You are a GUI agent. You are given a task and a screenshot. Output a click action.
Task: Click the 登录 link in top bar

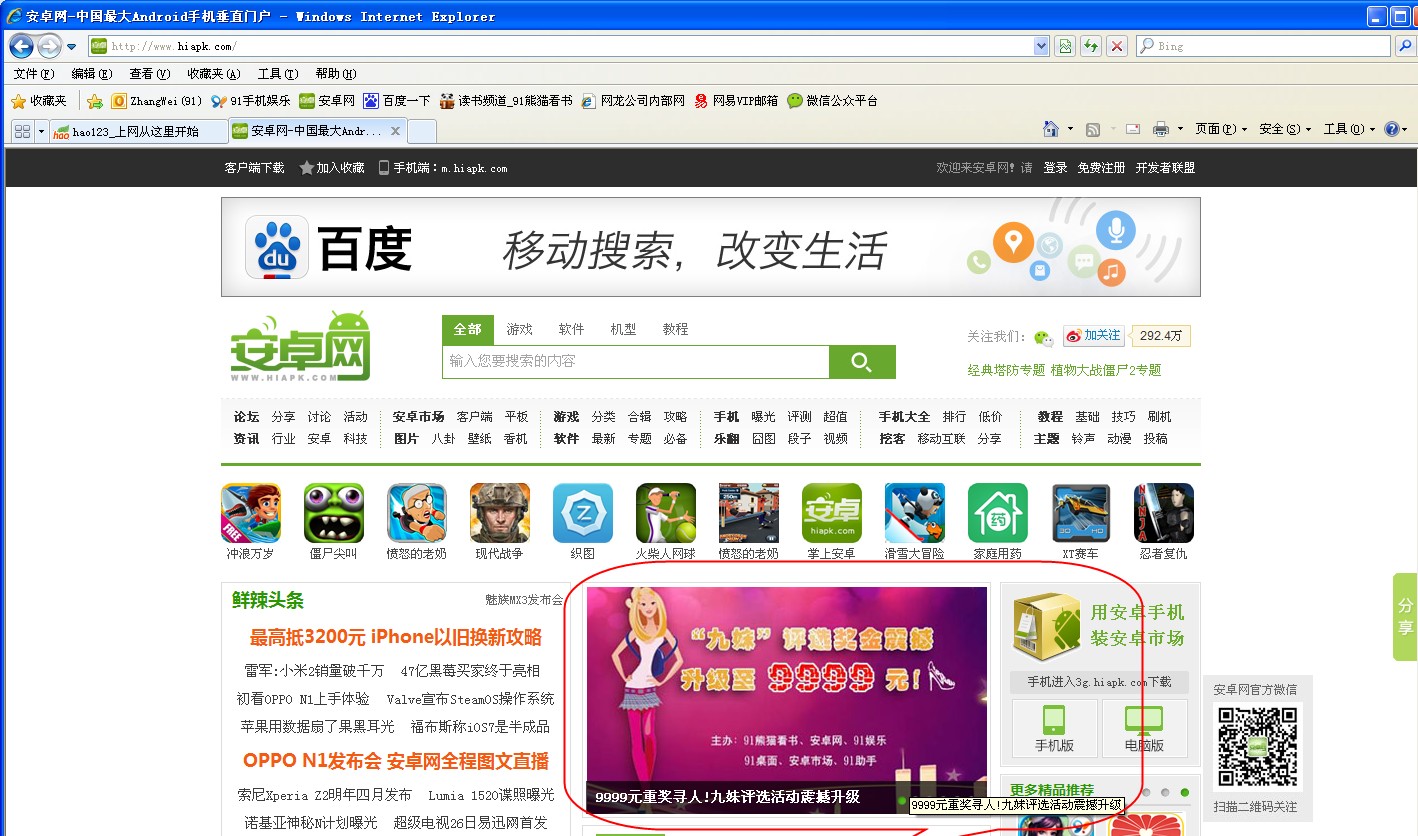1055,168
